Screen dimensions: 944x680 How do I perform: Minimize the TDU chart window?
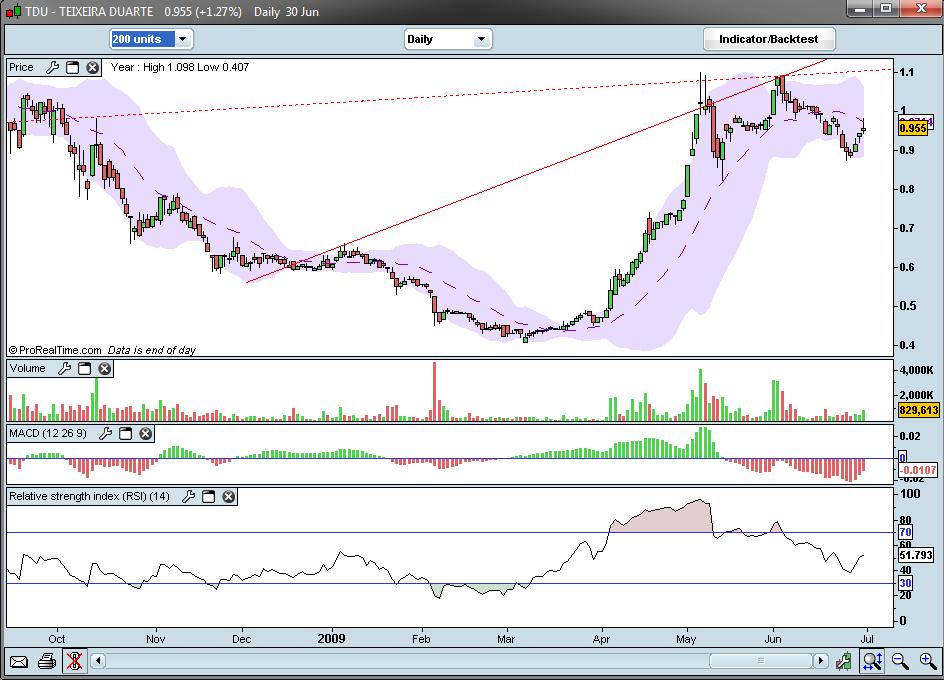tap(860, 9)
